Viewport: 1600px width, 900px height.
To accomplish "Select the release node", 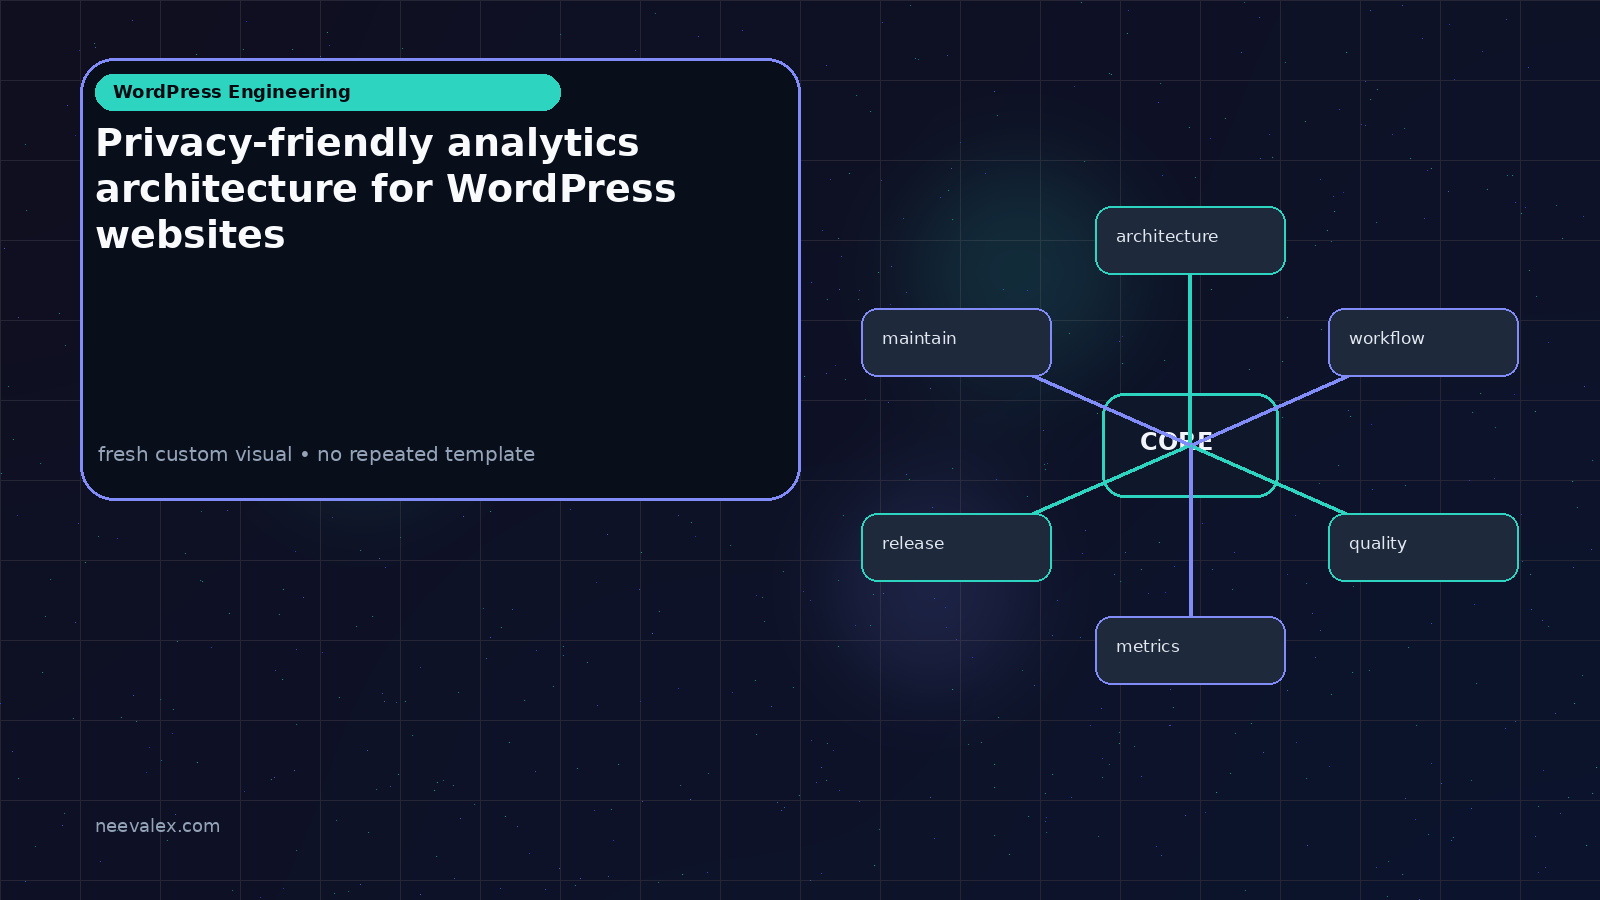I will click(x=956, y=547).
